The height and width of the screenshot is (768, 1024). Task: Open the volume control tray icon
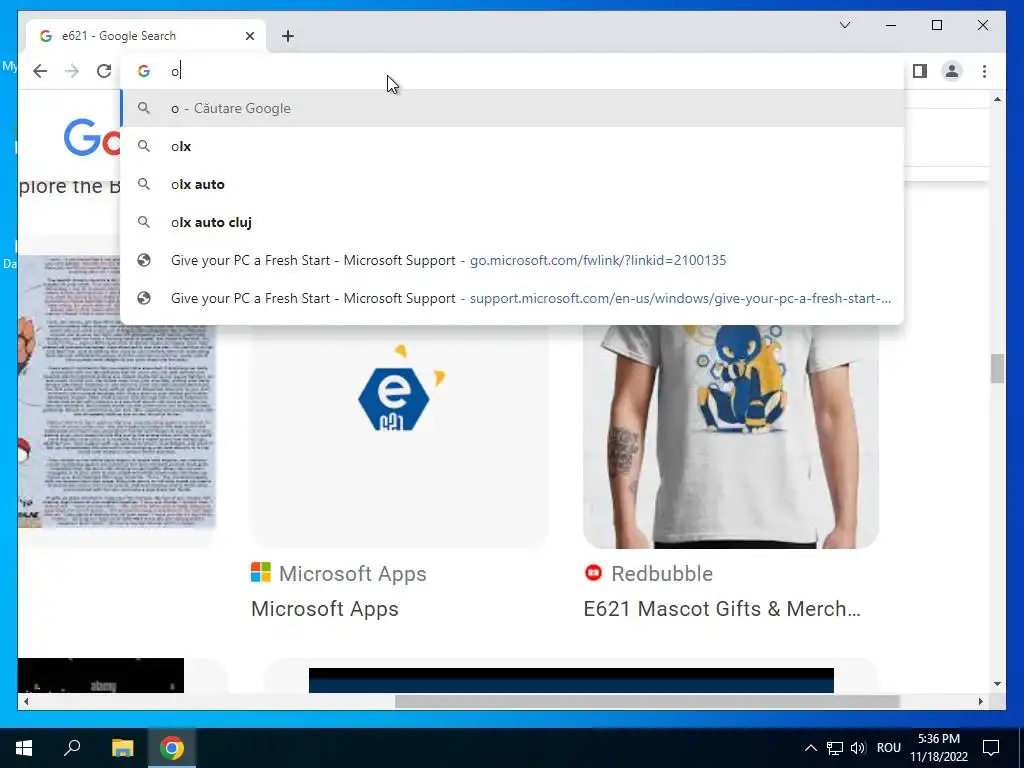858,748
